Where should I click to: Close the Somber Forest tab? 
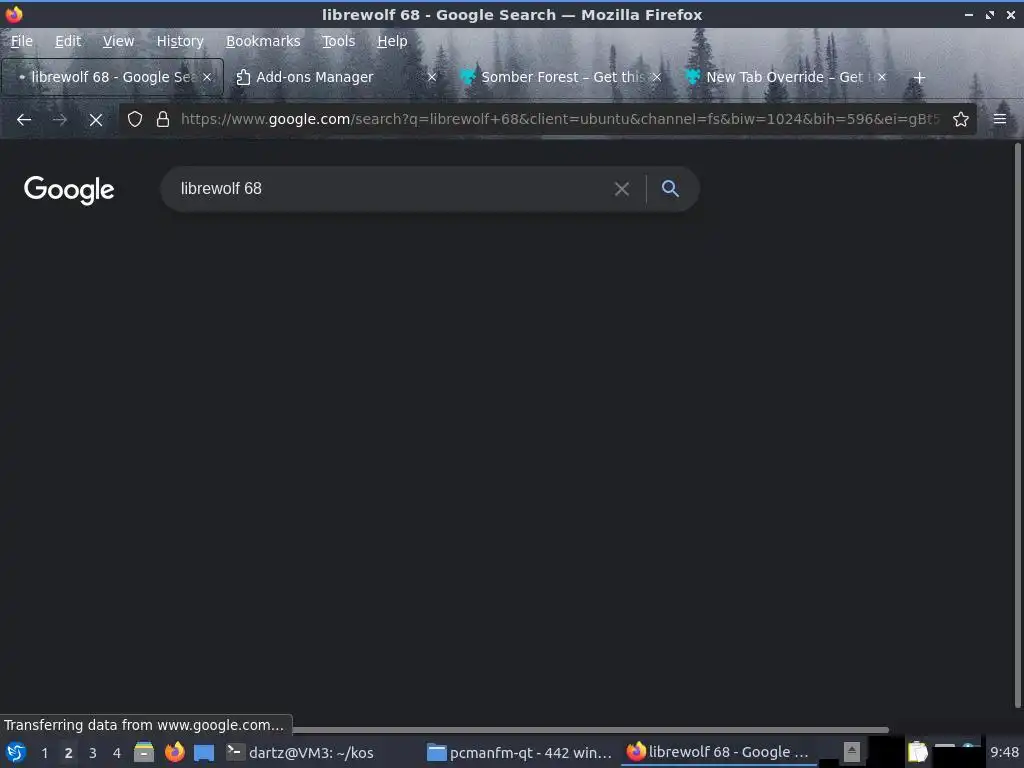[x=656, y=77]
